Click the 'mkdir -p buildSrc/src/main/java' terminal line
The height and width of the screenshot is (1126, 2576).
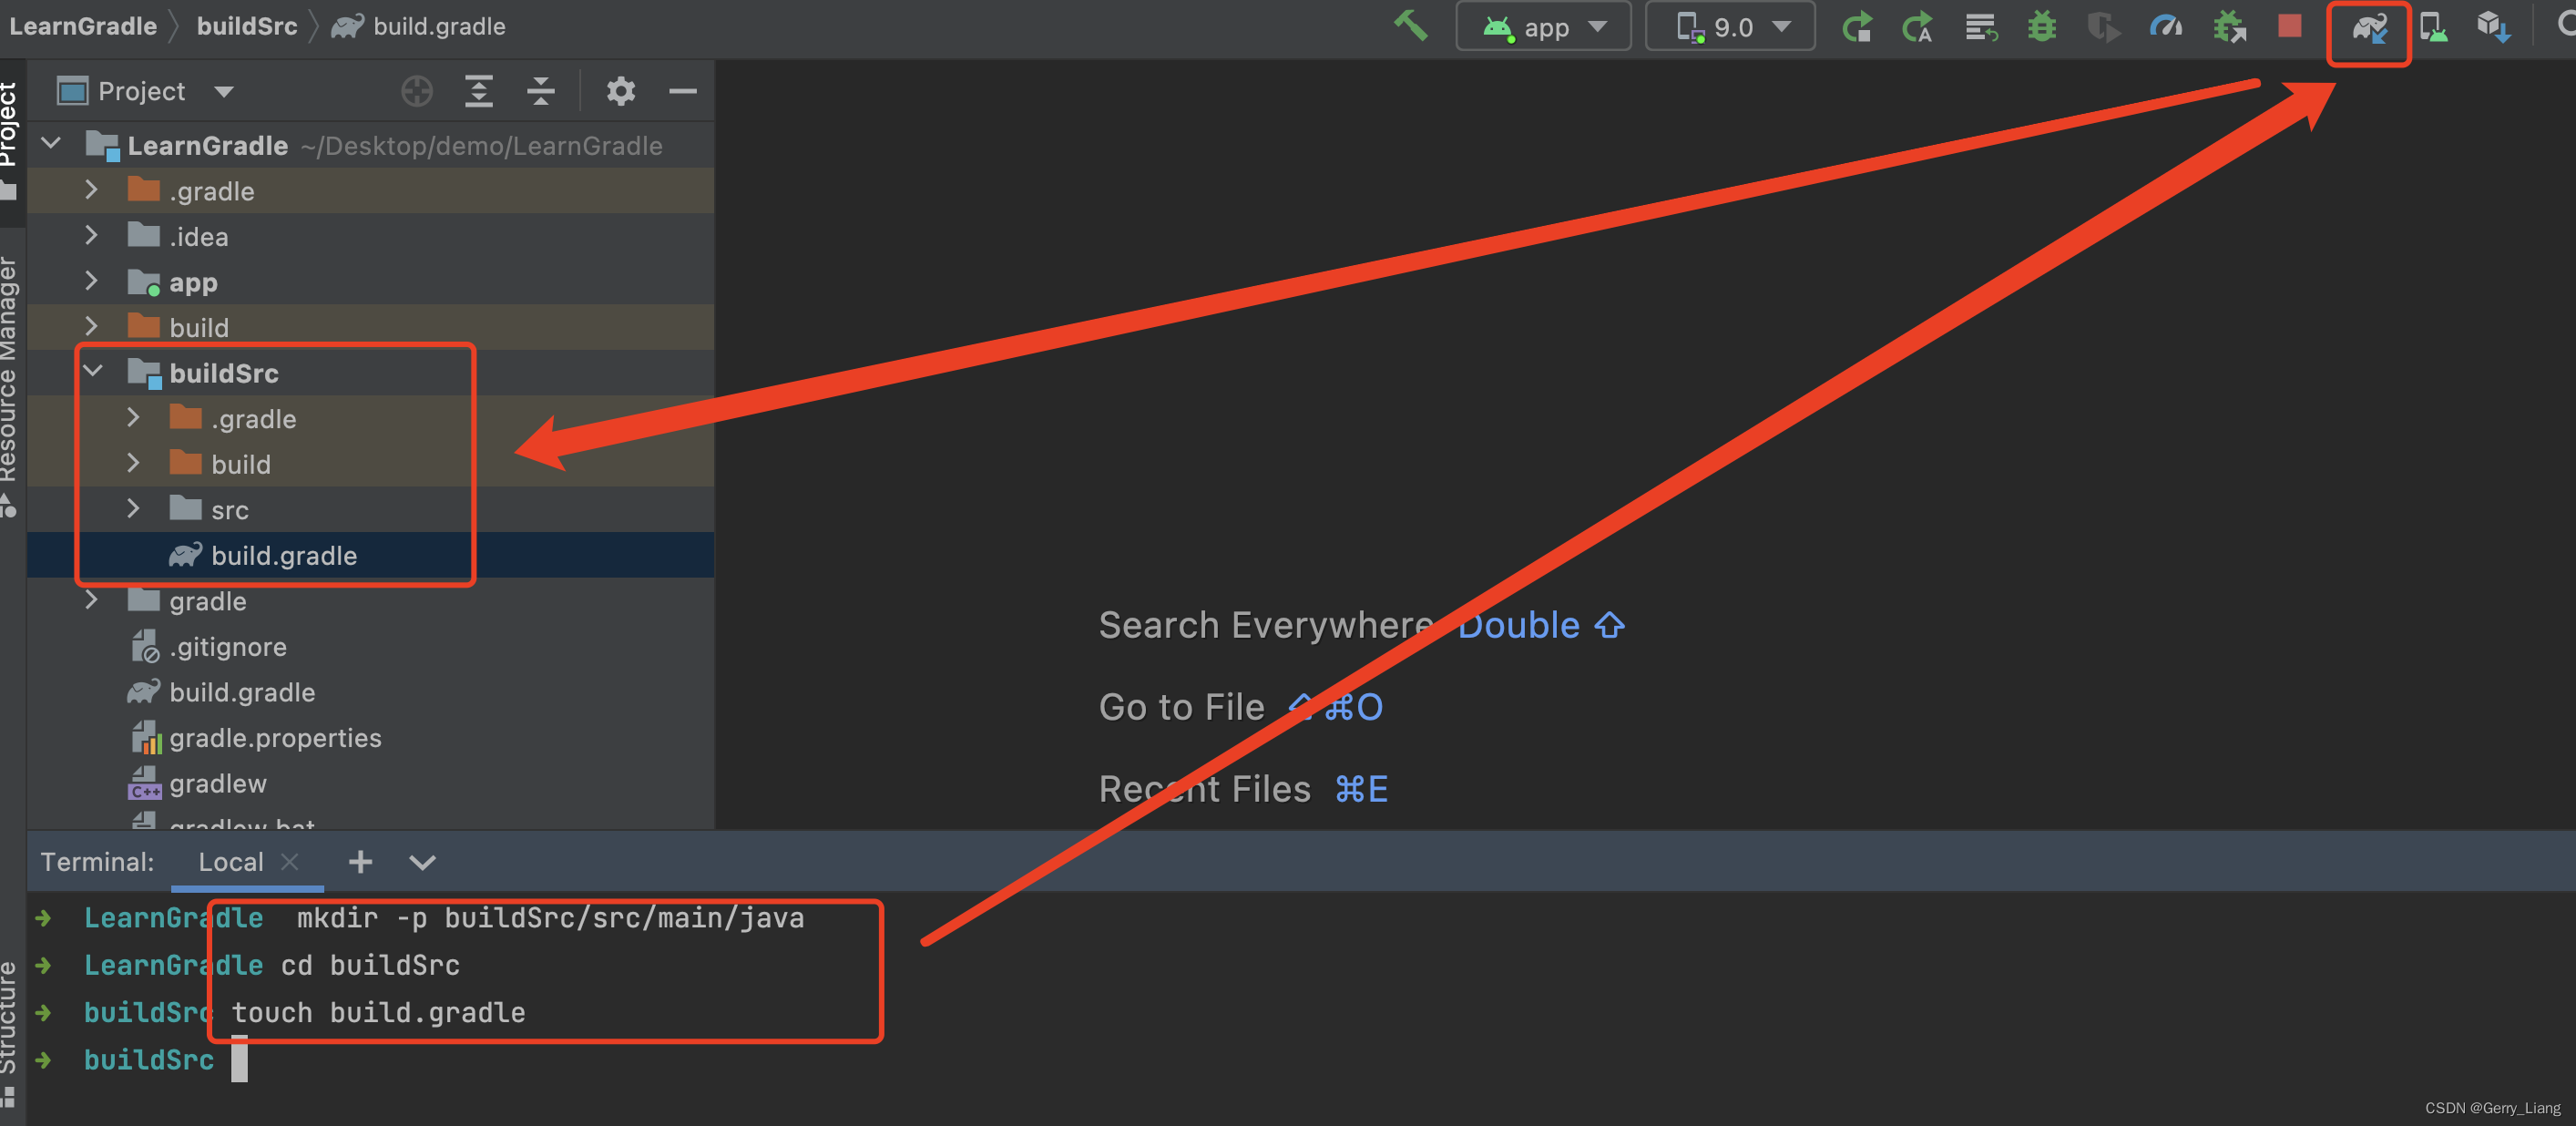click(x=550, y=918)
